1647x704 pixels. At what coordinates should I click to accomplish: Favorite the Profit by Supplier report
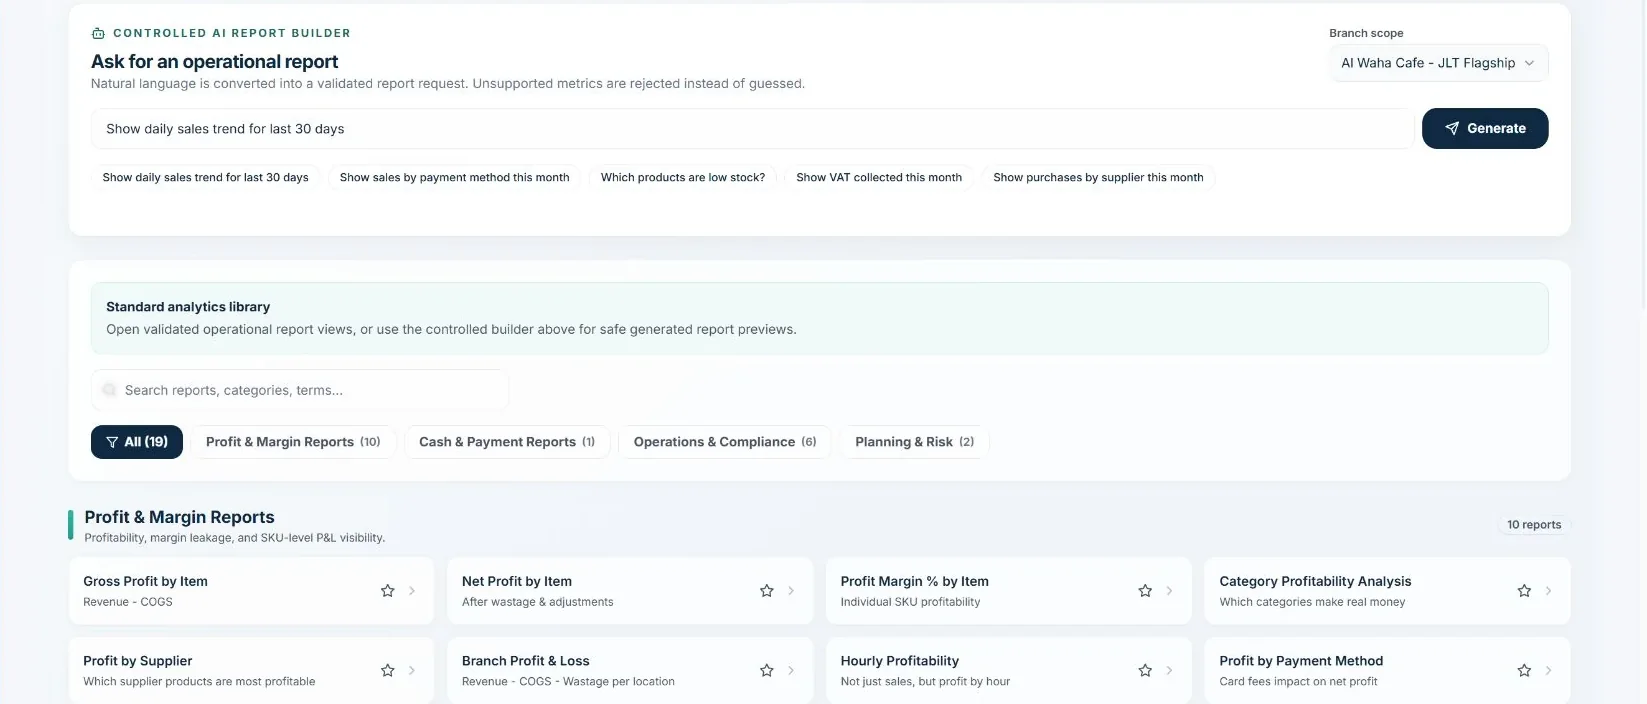[x=388, y=671]
